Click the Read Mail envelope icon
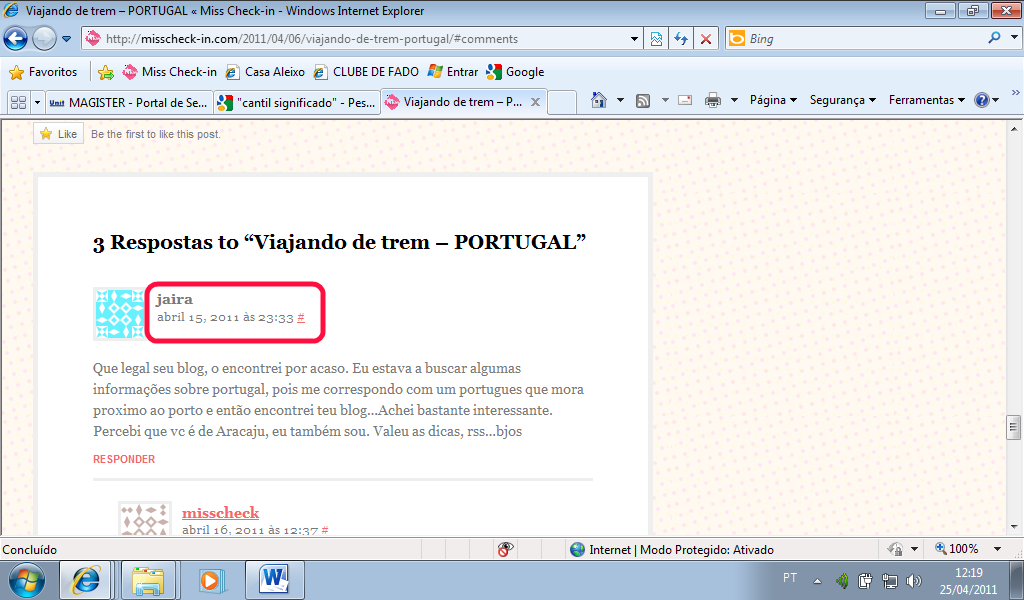1024x600 pixels. pos(685,100)
